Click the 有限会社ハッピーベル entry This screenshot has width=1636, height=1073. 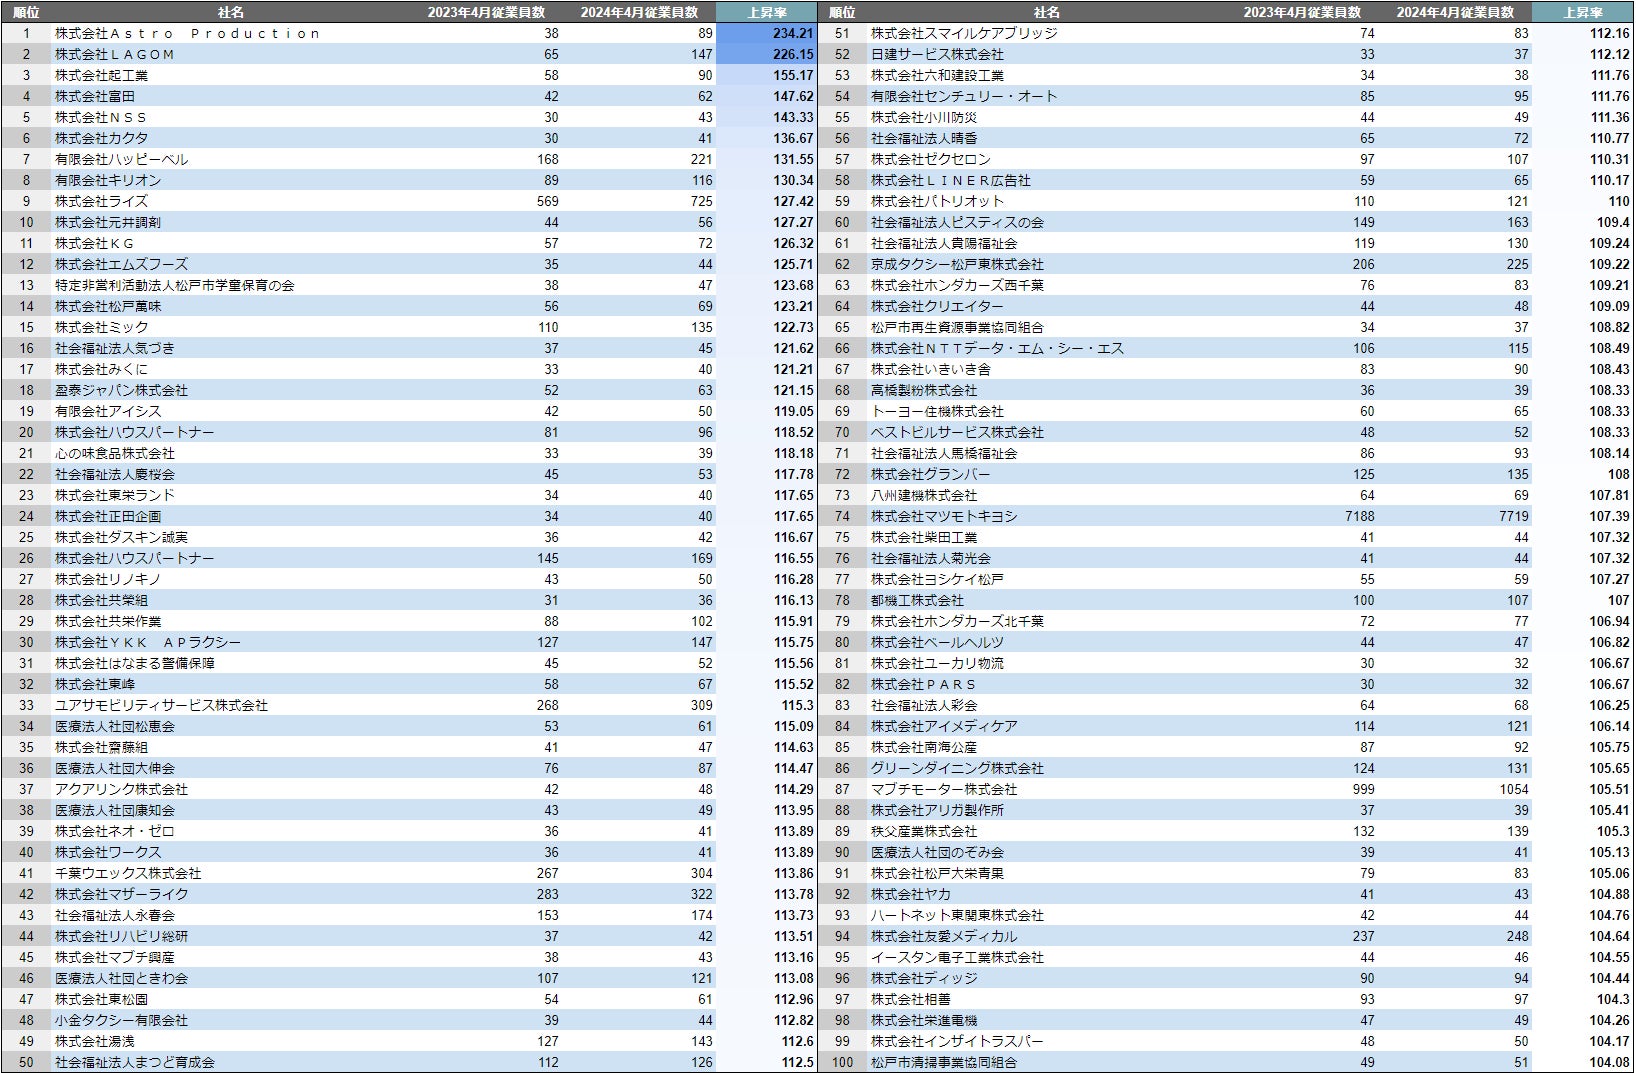pos(121,159)
